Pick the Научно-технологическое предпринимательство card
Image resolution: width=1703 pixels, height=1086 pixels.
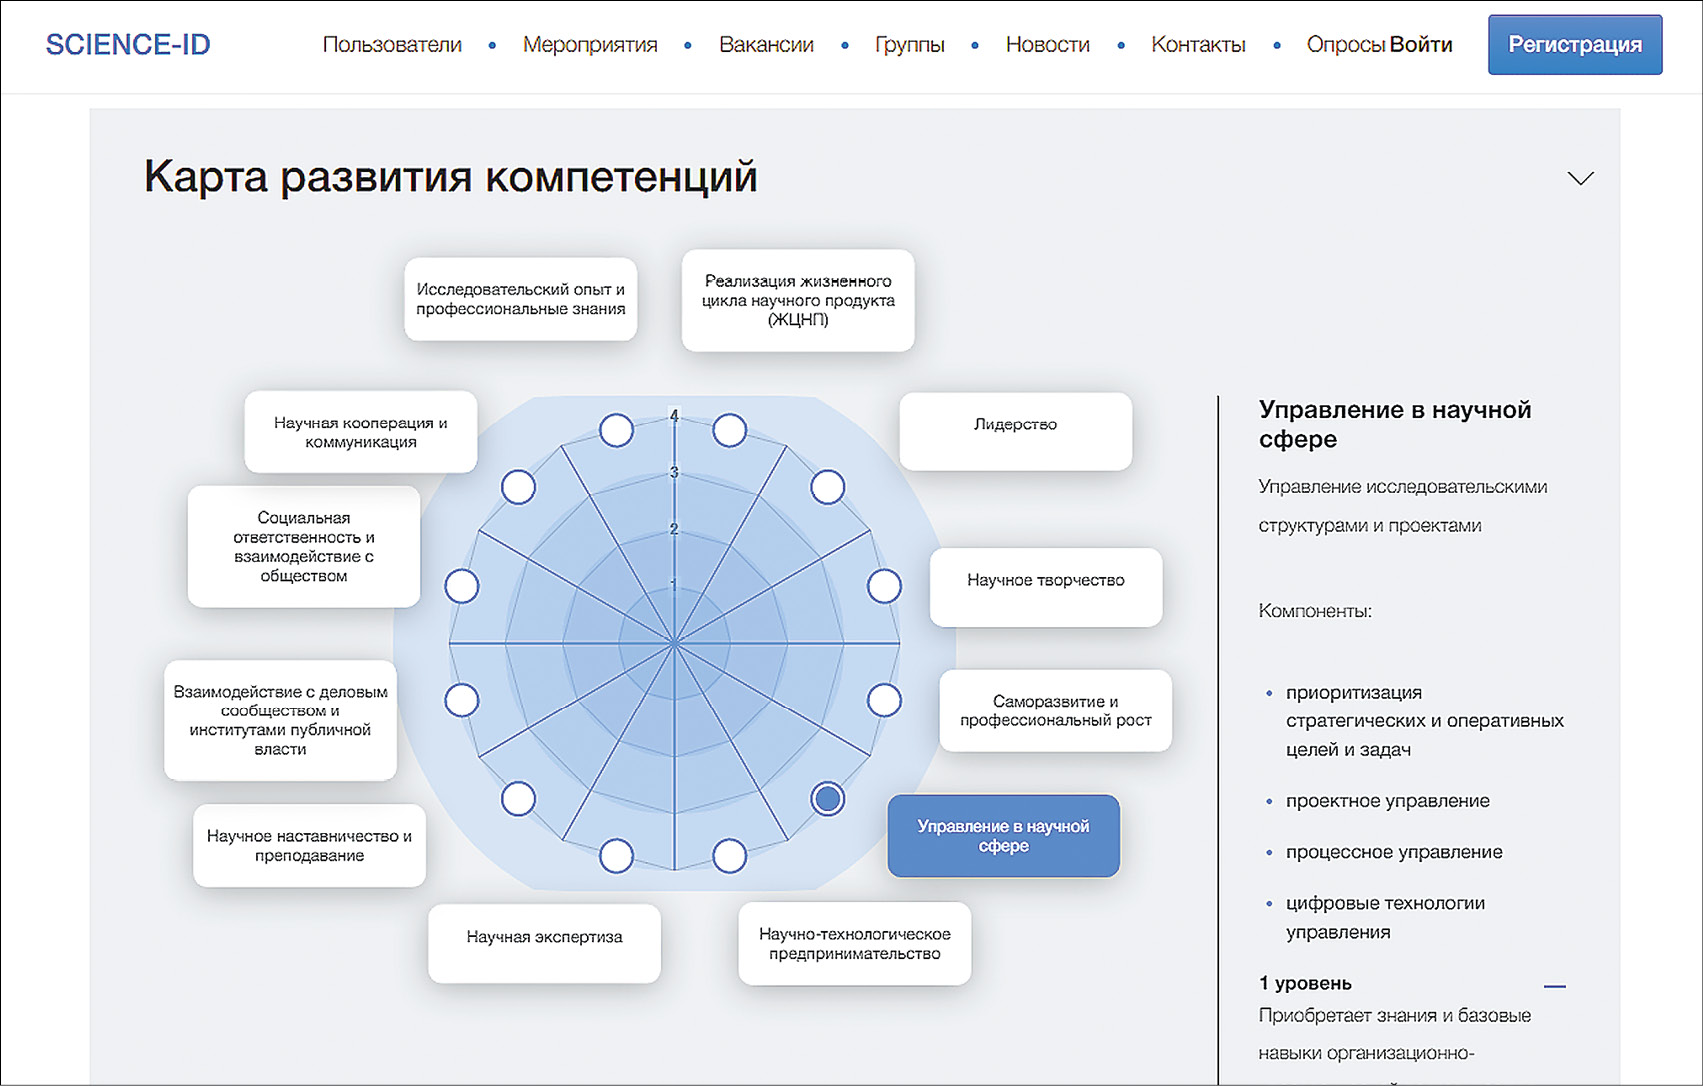pyautogui.click(x=854, y=943)
